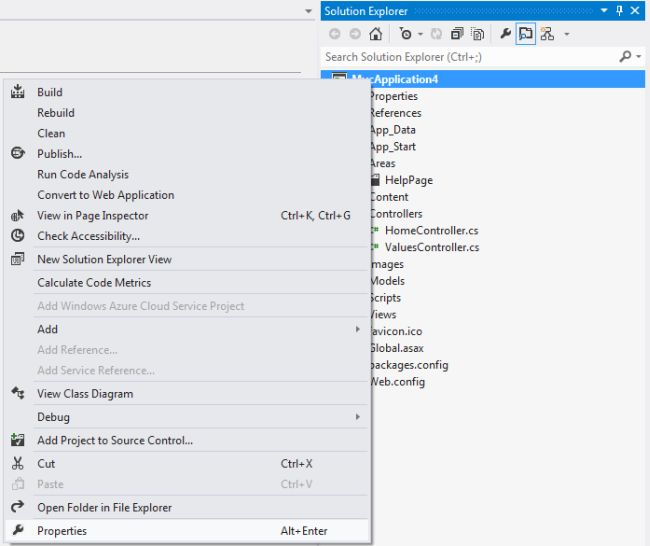Image resolution: width=650 pixels, height=546 pixels.
Task: Click the Forward navigation arrow in Solution Explorer
Action: coord(355,34)
